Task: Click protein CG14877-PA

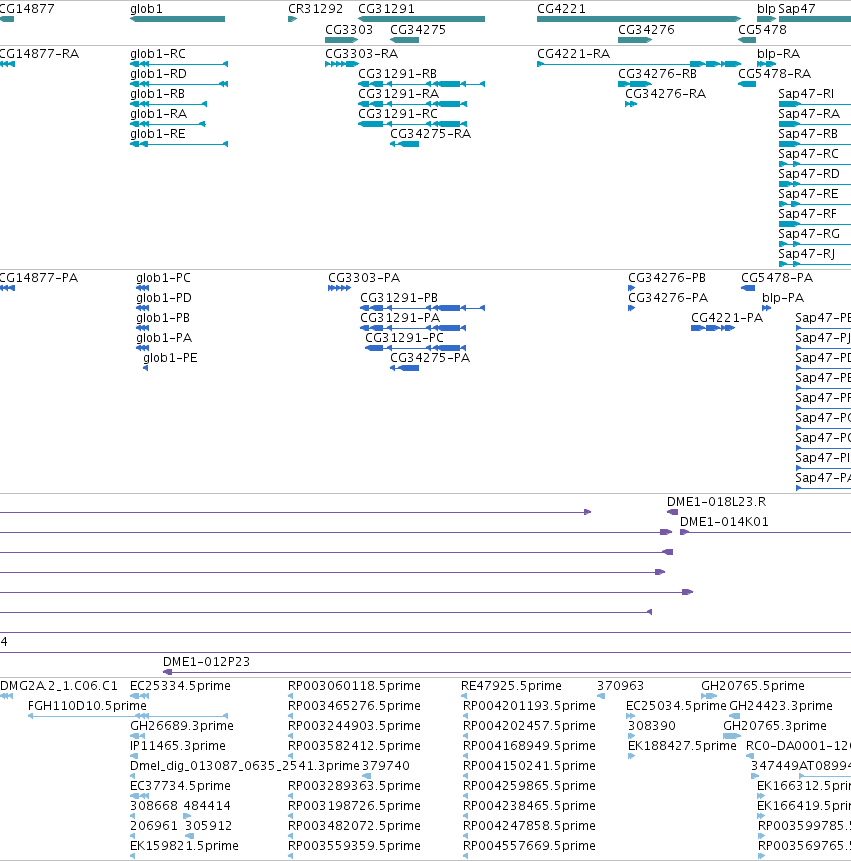Action: 38,278
